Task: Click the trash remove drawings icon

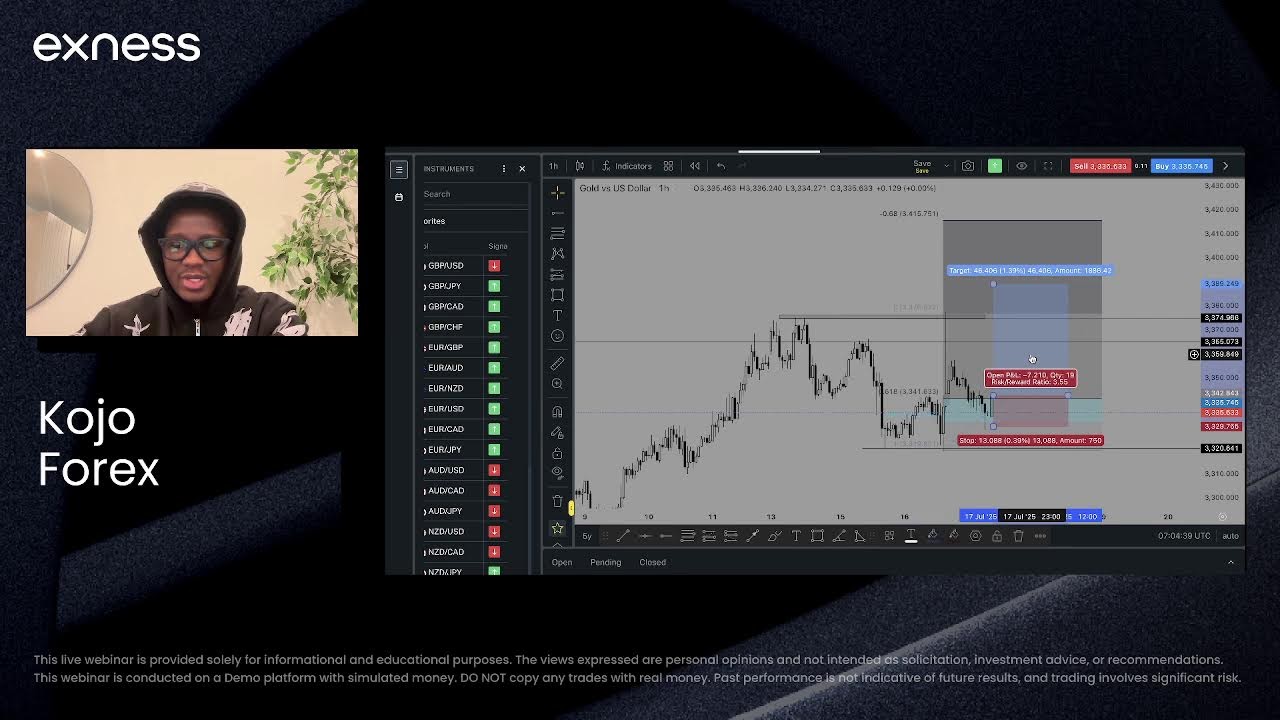Action: point(557,501)
